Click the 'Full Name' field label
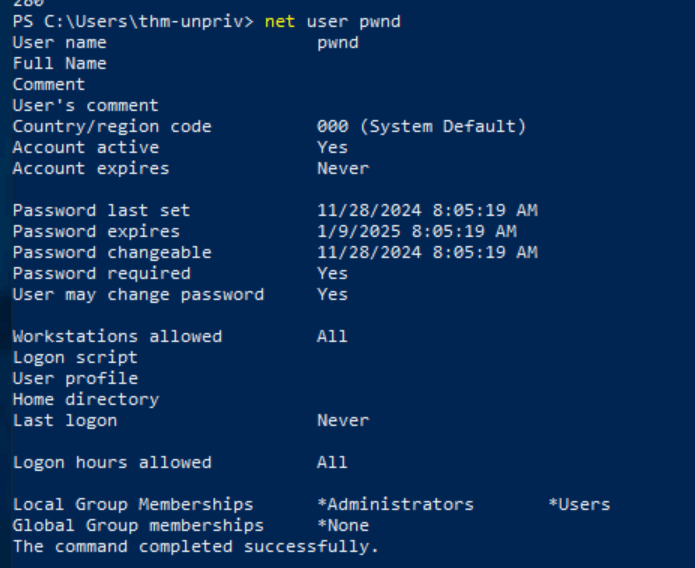Viewport: 695px width, 568px height. coord(59,64)
